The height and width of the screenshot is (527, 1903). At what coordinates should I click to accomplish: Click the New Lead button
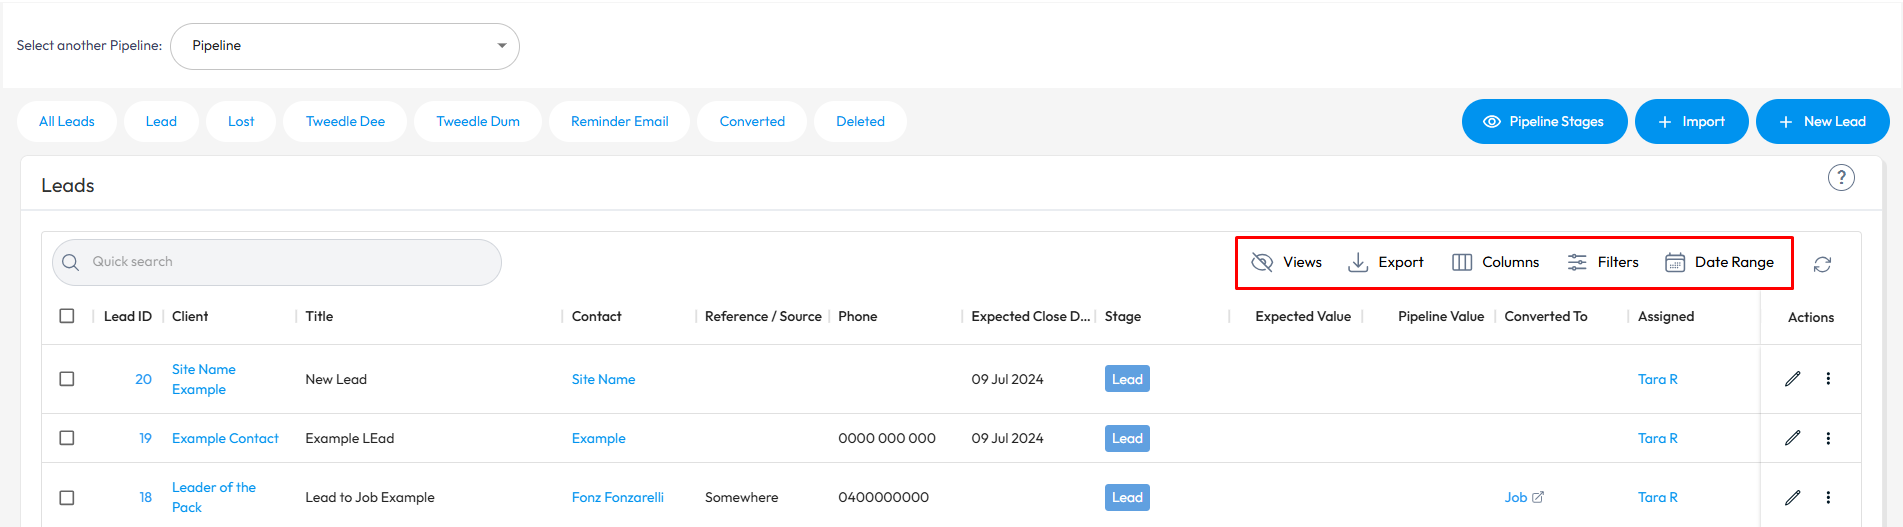click(x=1823, y=122)
